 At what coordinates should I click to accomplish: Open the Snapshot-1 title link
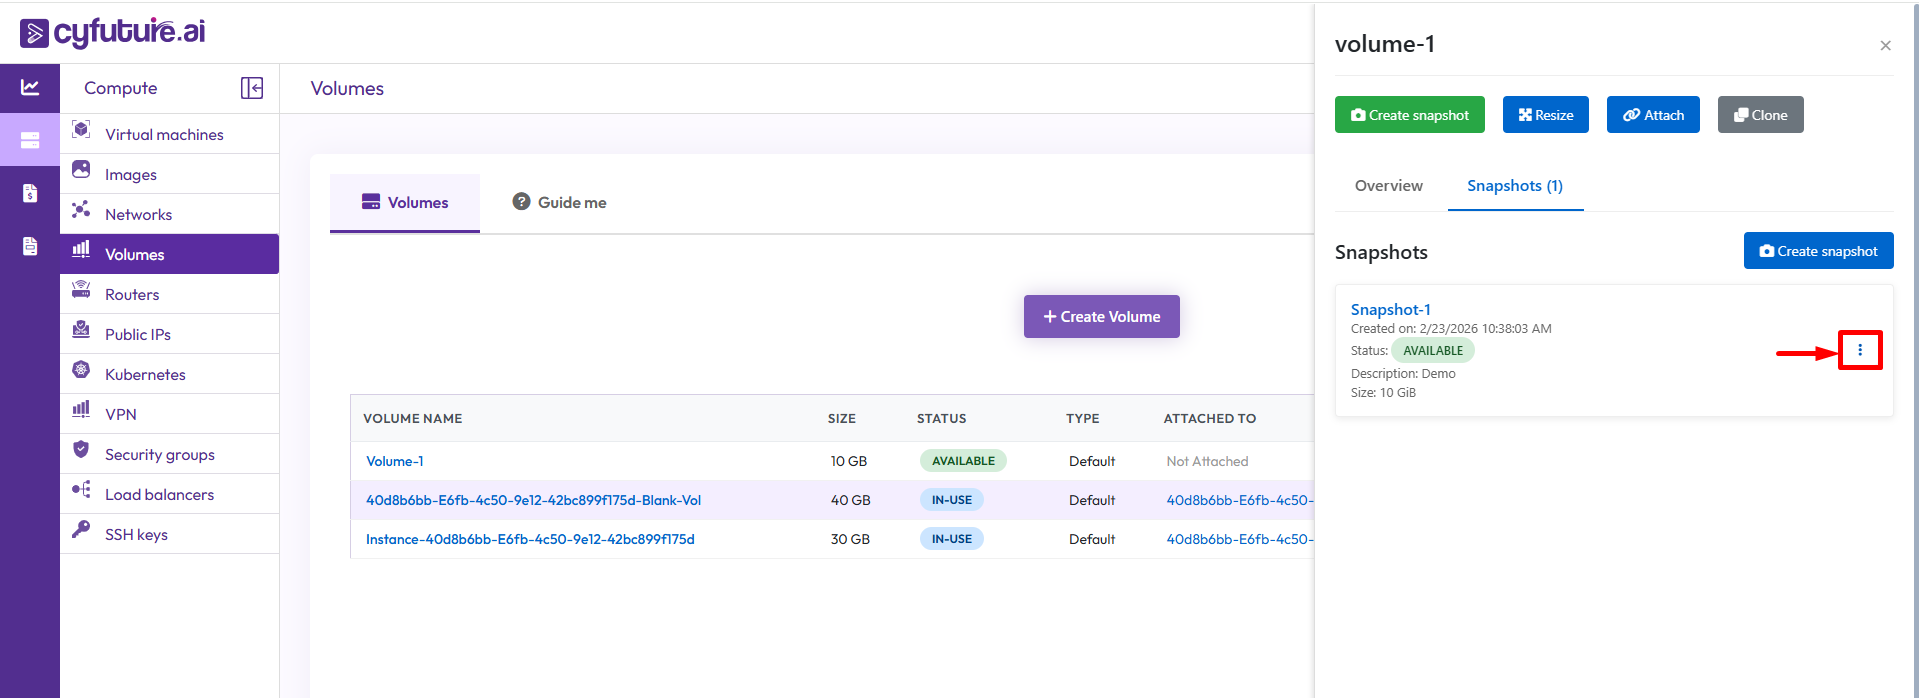click(1390, 310)
